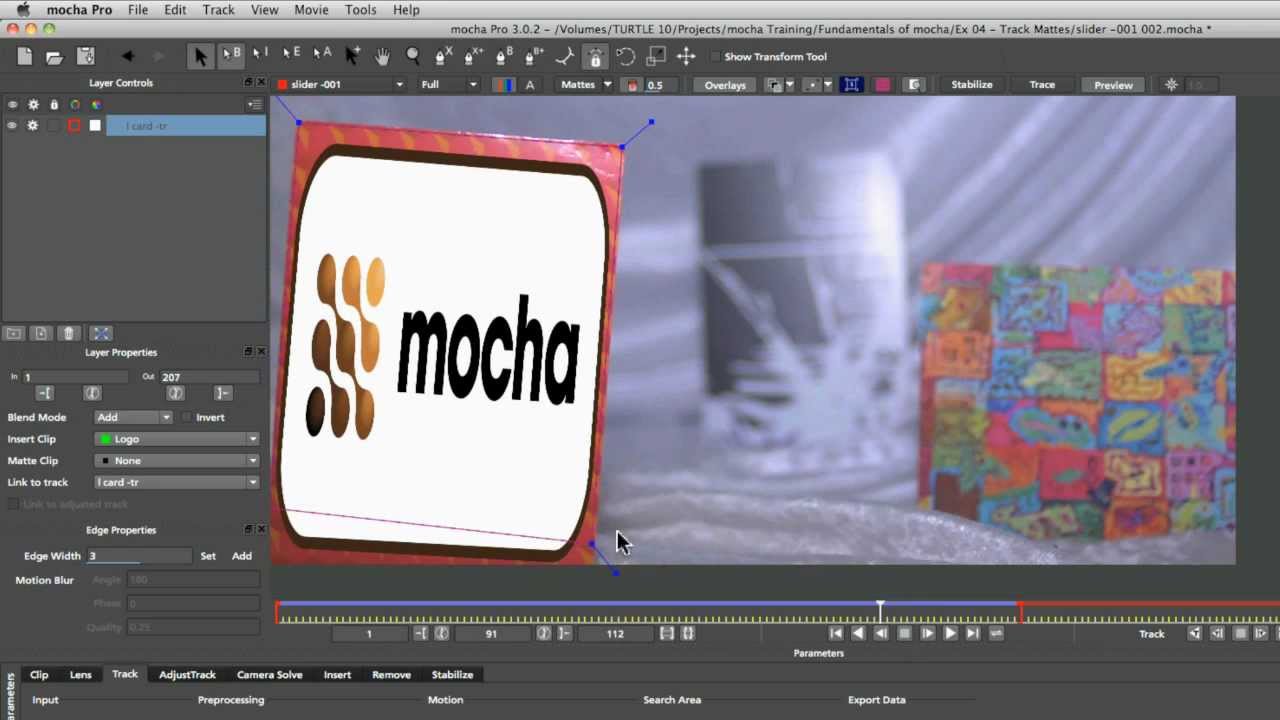1280x720 pixels.
Task: Select the pick Inner (I) tool
Action: [260, 55]
